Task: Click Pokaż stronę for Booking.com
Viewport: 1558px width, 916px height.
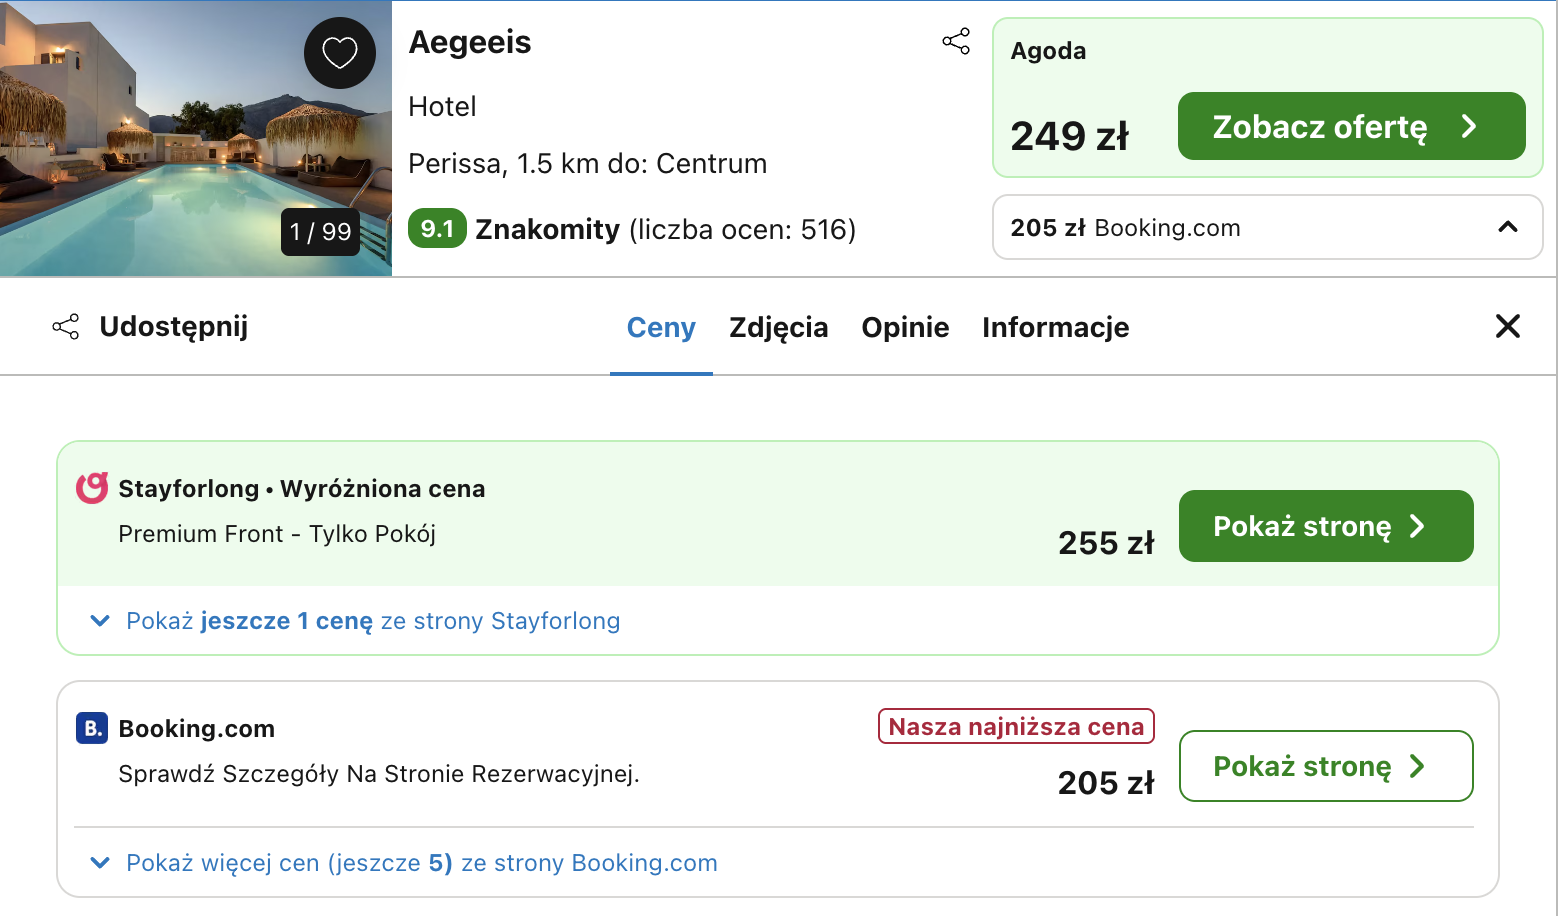Action: pos(1326,766)
